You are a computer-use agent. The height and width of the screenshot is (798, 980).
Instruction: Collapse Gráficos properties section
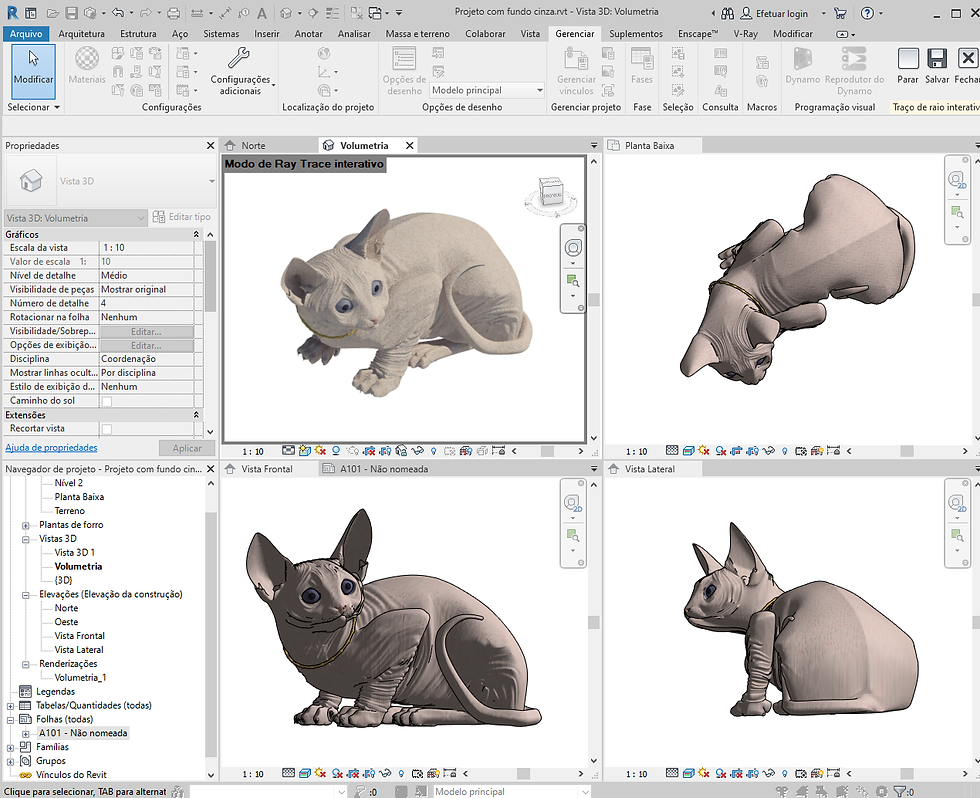pos(196,234)
